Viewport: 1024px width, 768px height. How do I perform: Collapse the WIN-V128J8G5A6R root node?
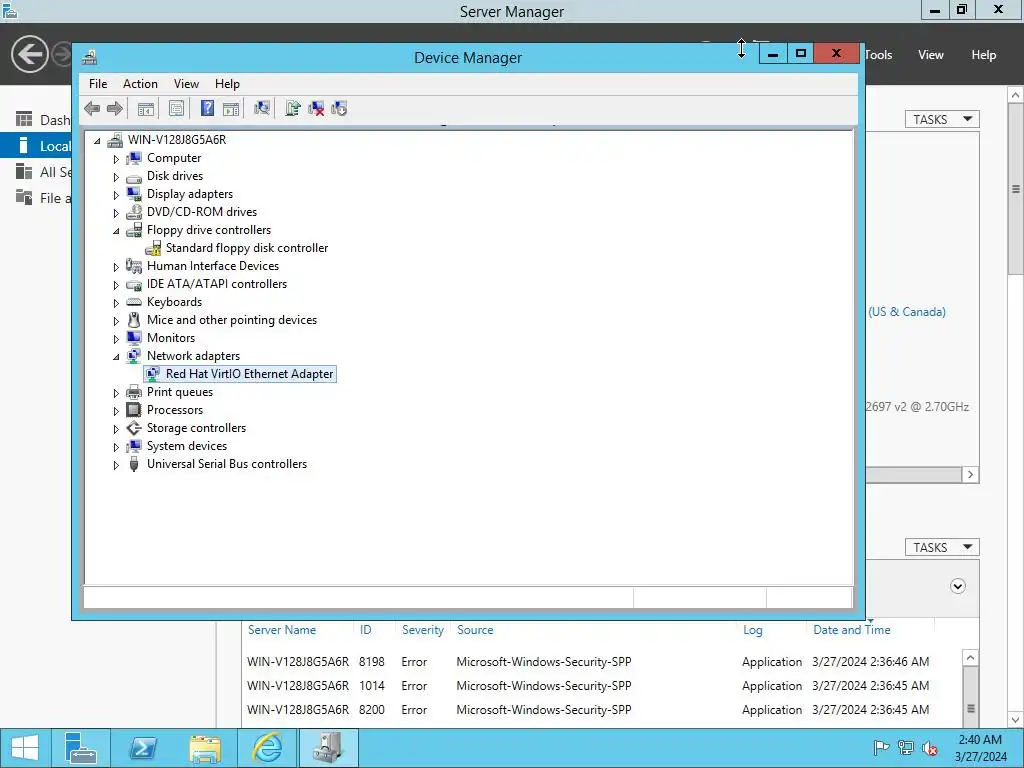coord(98,140)
